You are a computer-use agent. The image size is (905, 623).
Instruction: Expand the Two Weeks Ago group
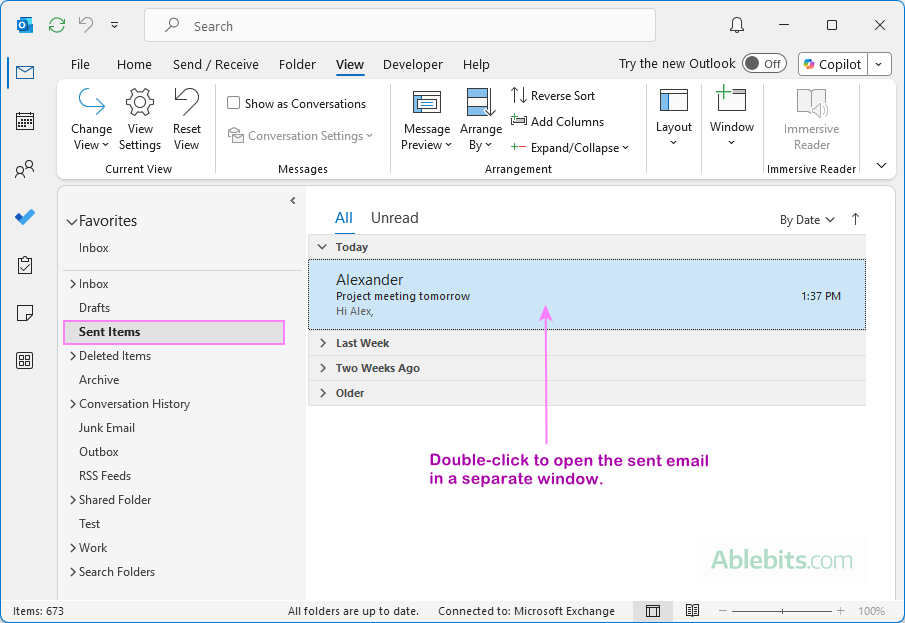[x=323, y=368]
